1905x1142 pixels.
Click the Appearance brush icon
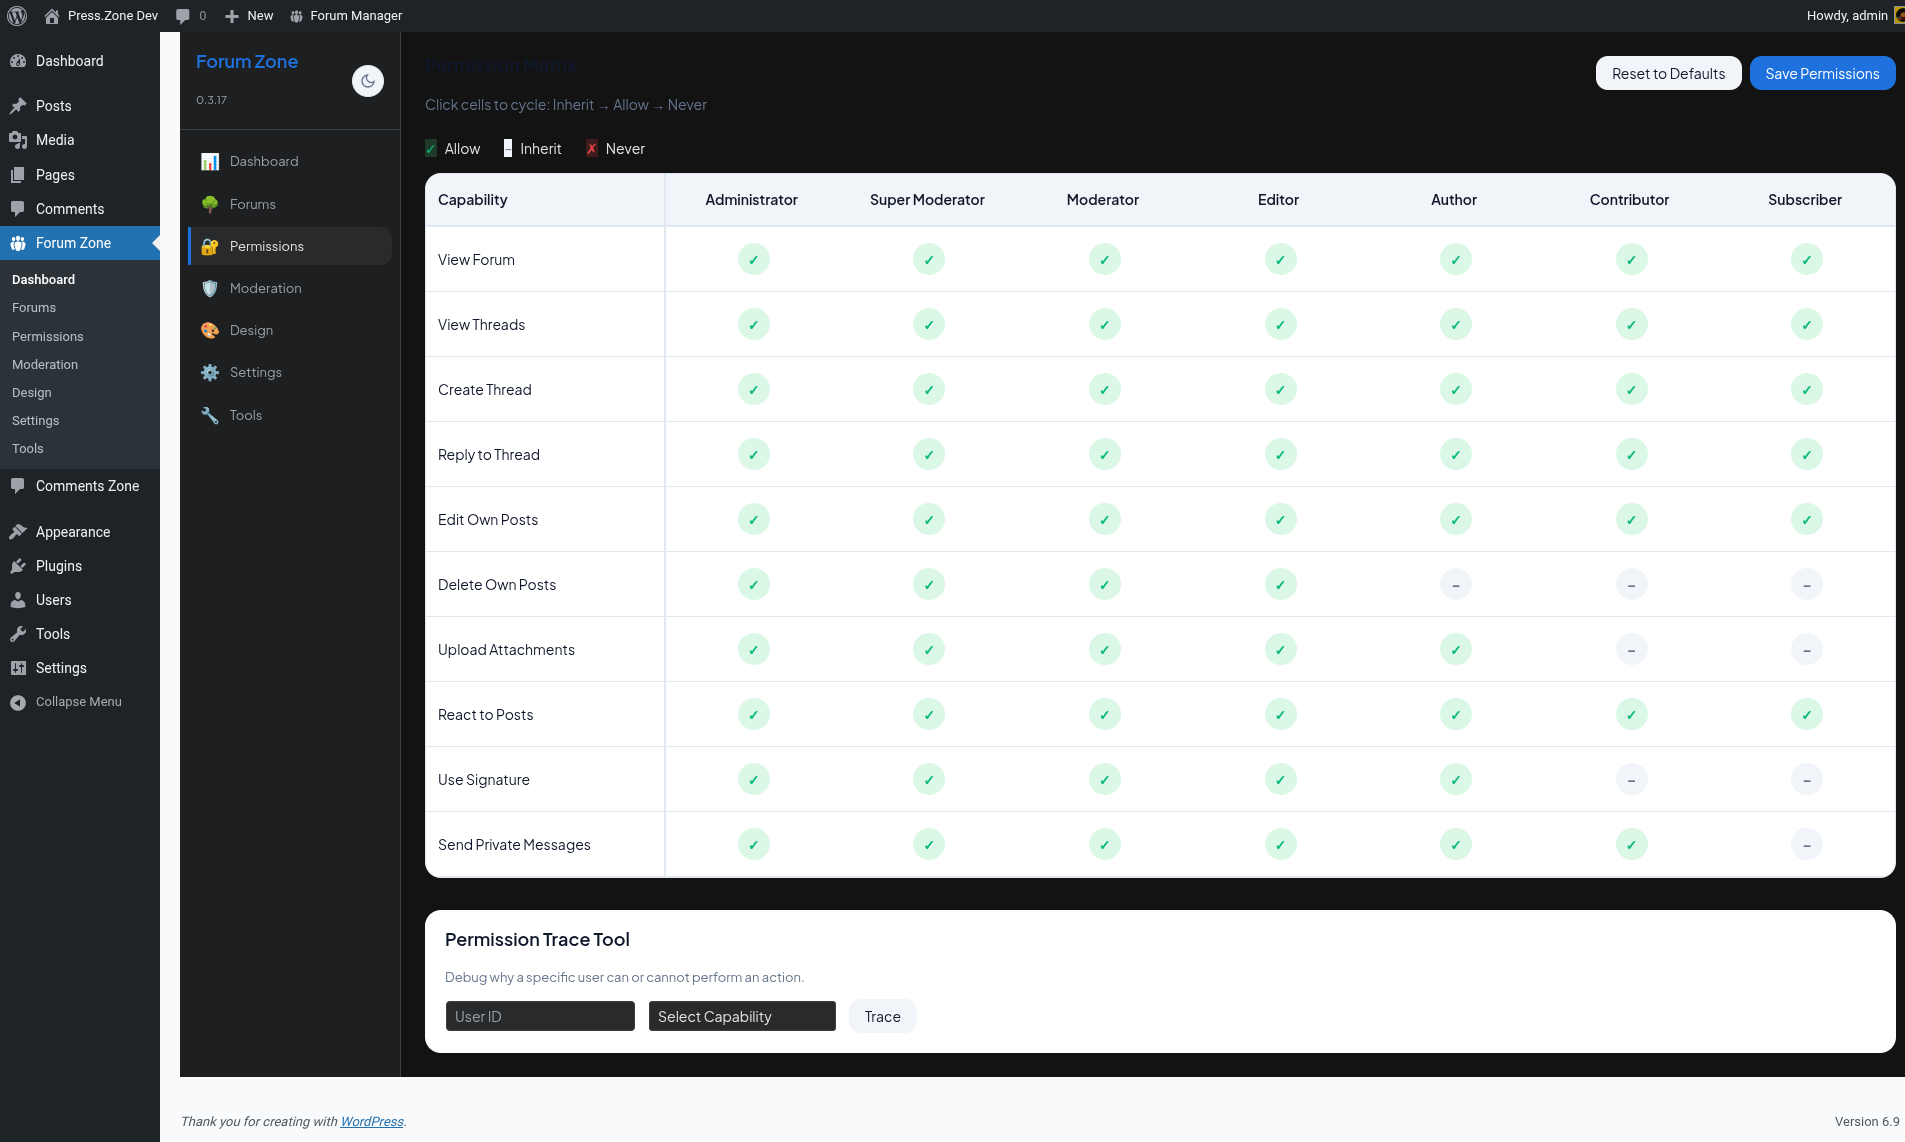18,532
